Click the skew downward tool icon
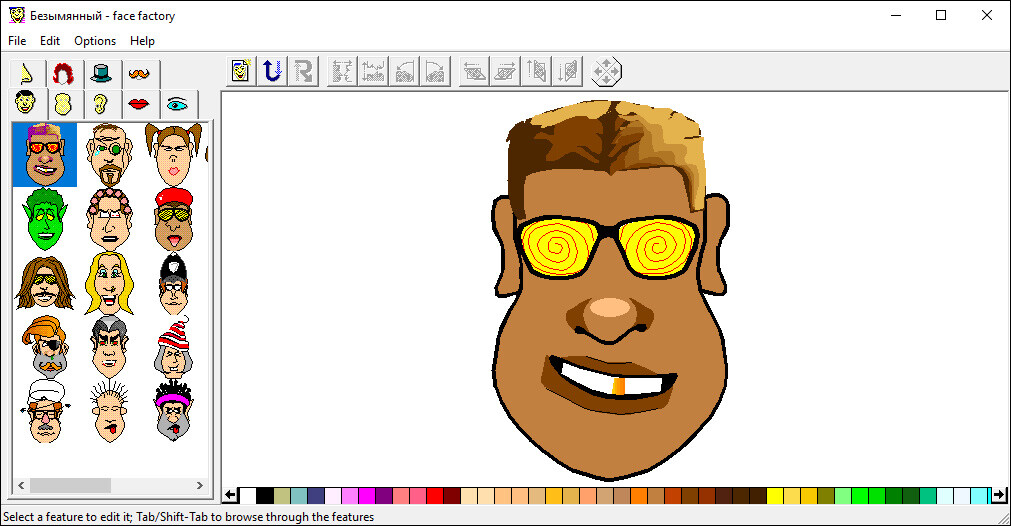 [567, 71]
